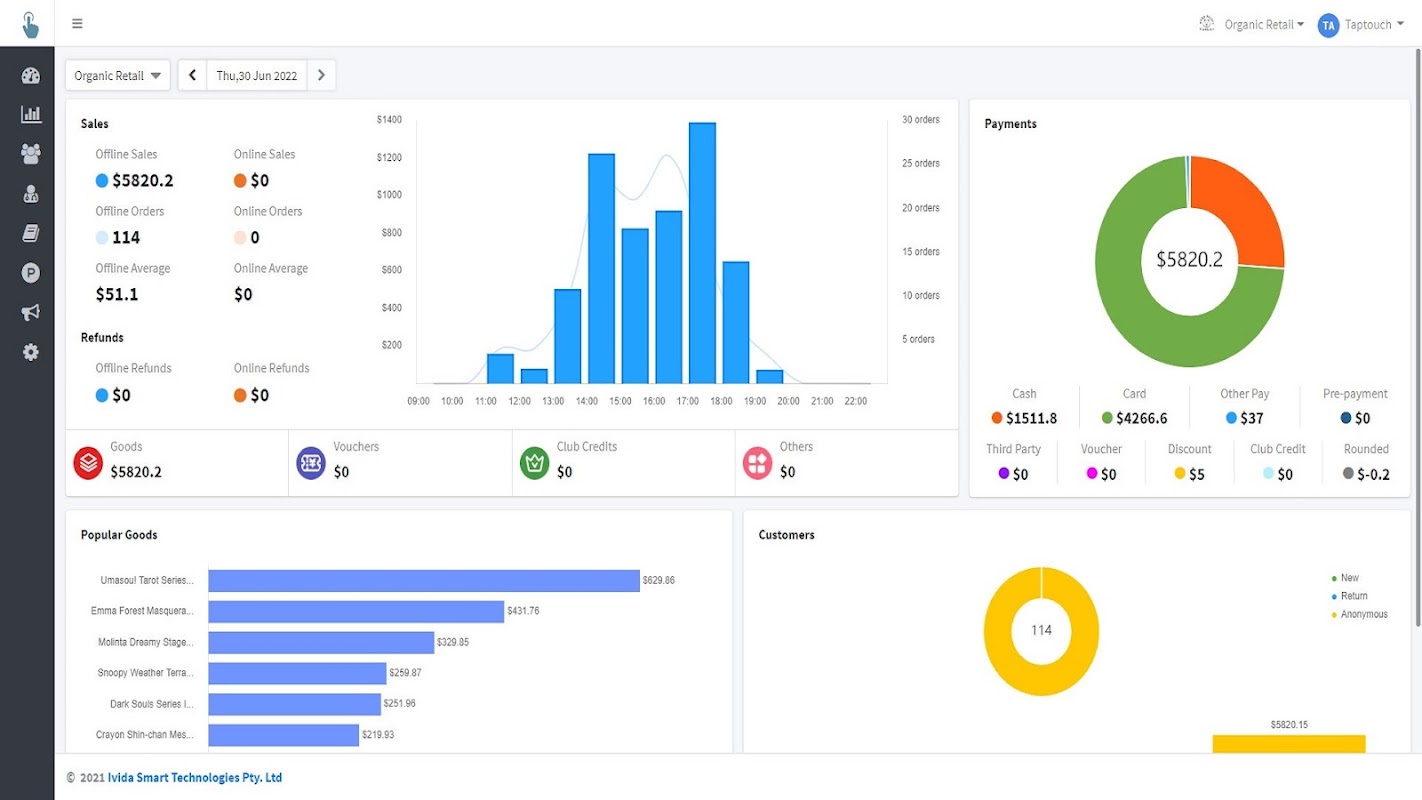The width and height of the screenshot is (1422, 800).
Task: Open the staff user icon in sidebar
Action: (30, 194)
